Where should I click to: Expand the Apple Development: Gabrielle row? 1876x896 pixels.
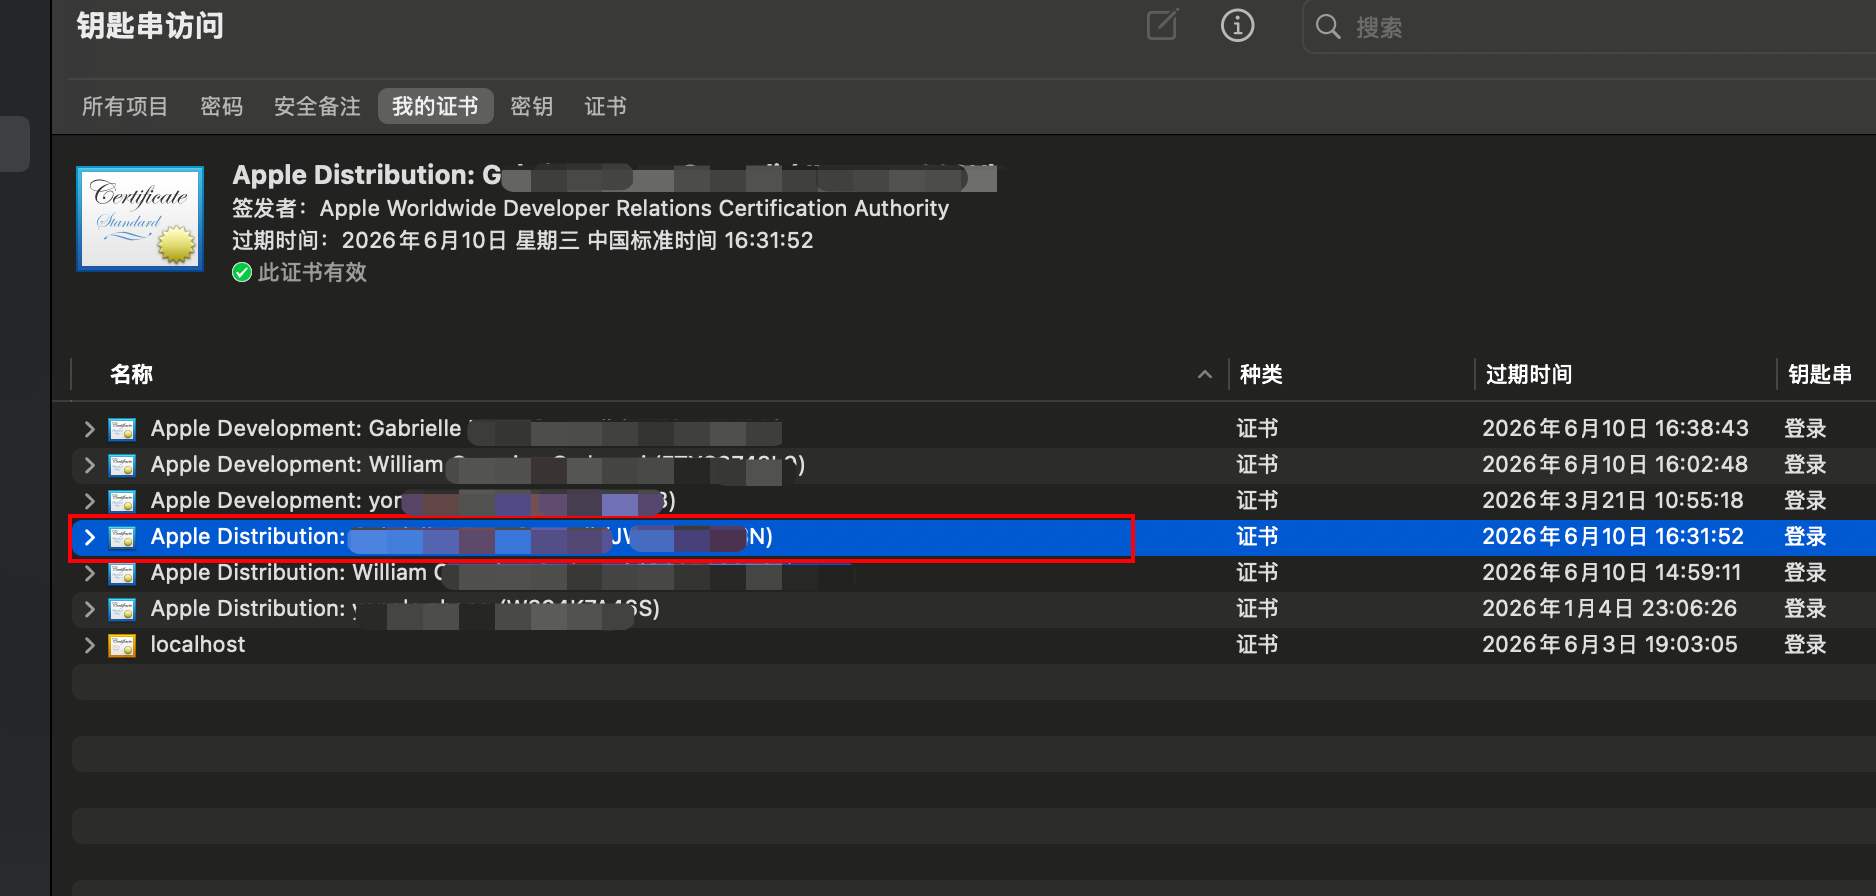point(89,429)
